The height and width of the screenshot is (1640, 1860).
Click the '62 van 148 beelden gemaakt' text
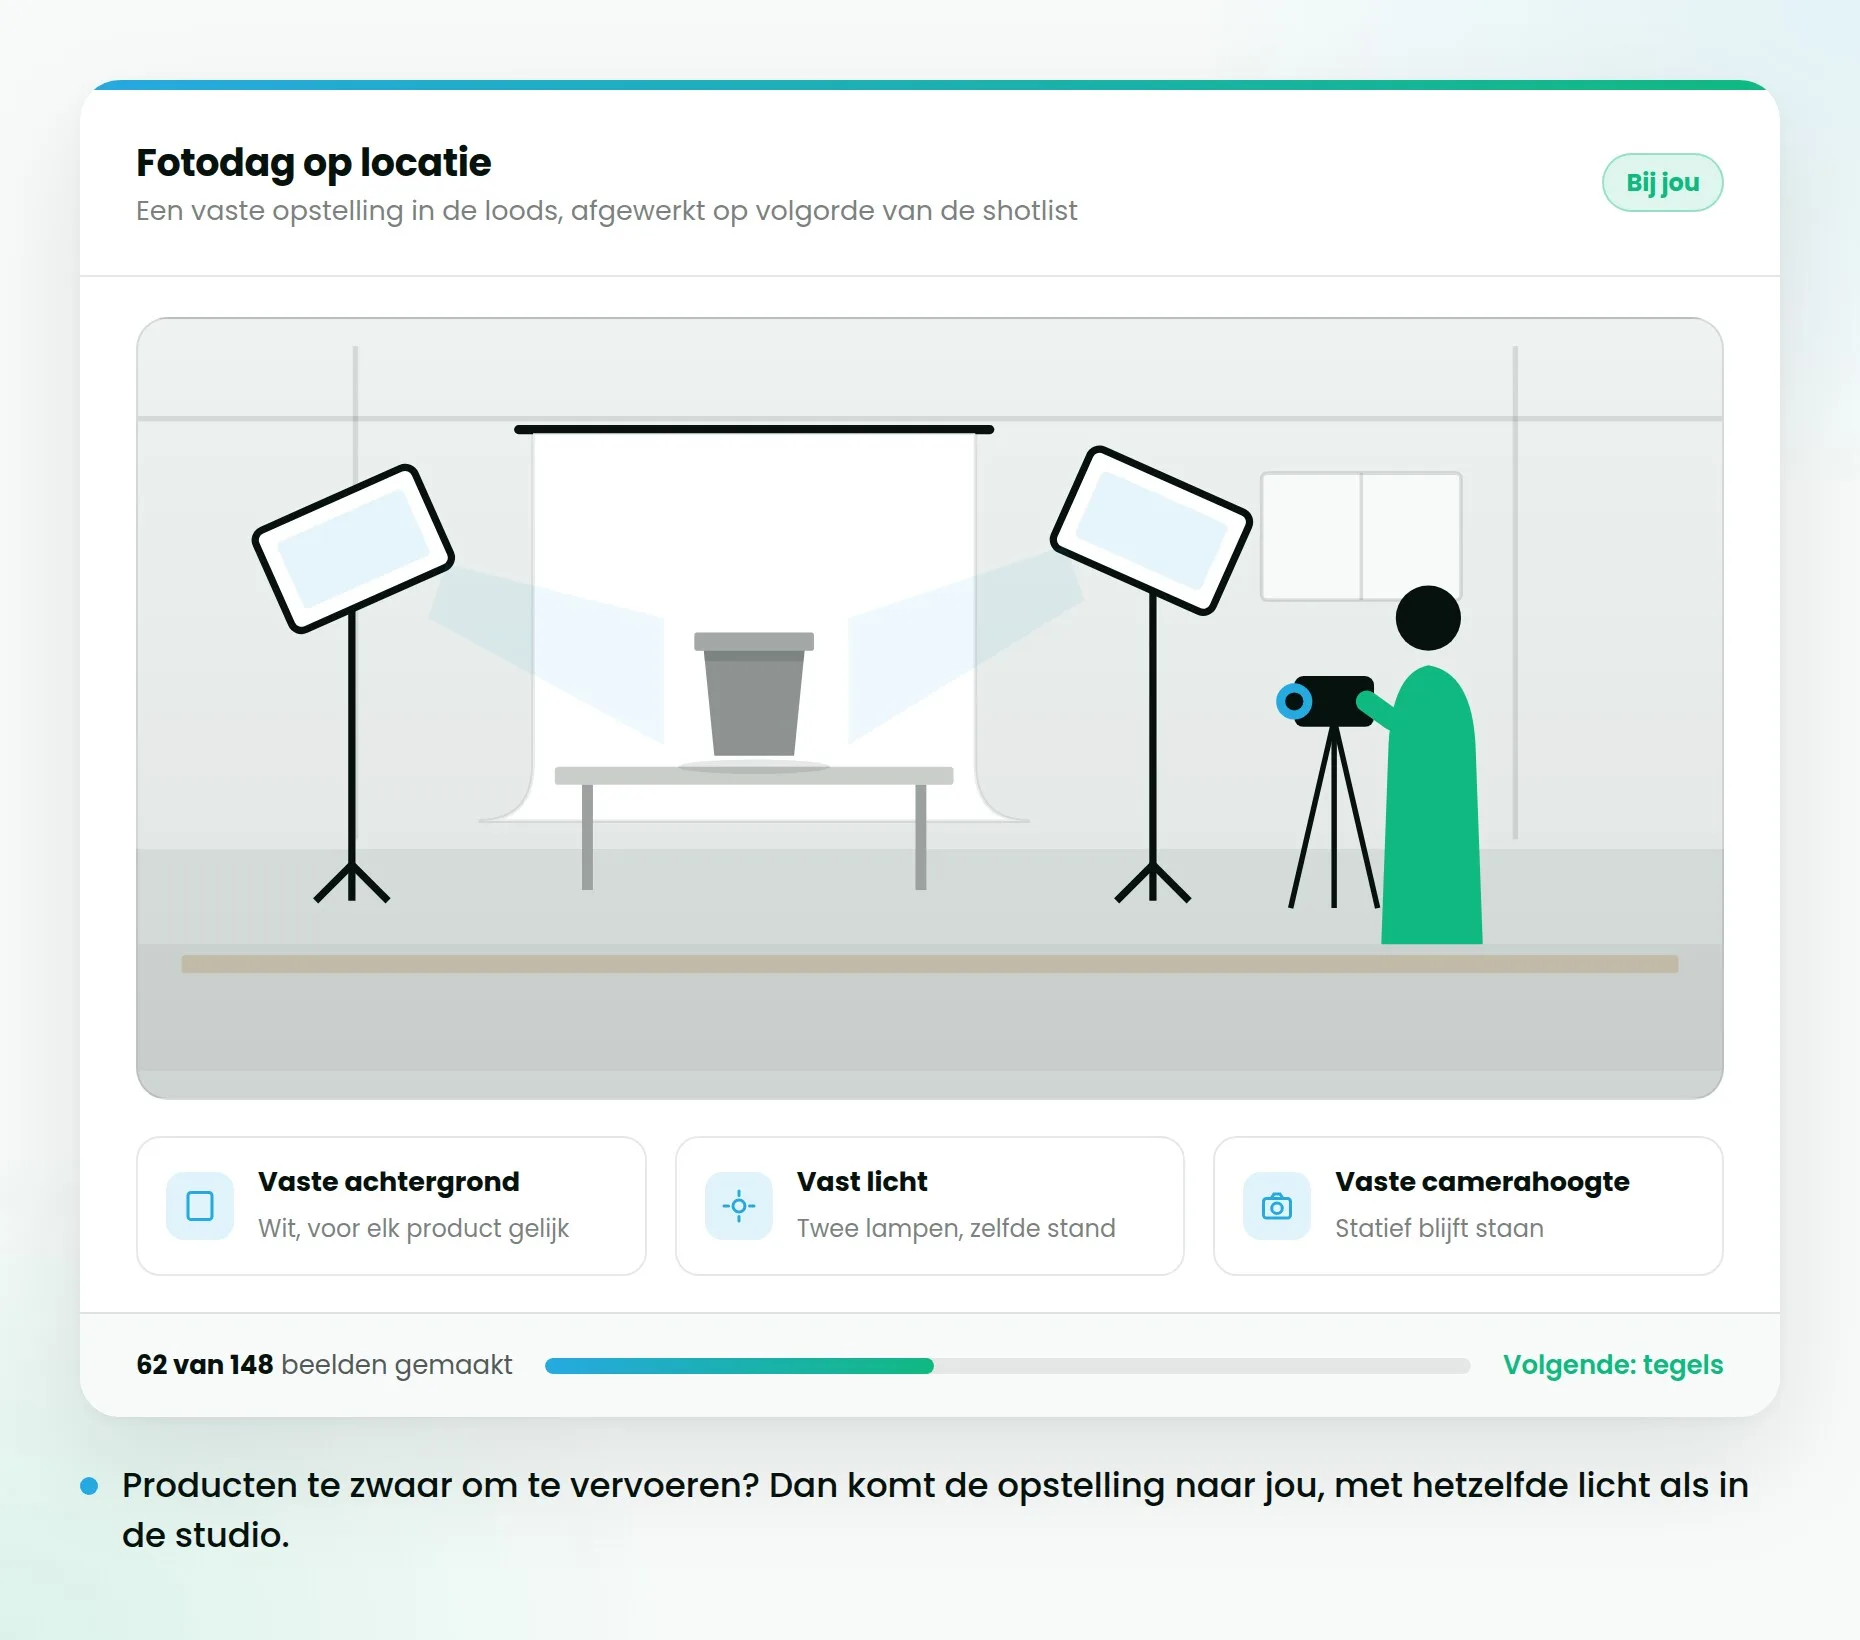pyautogui.click(x=324, y=1365)
